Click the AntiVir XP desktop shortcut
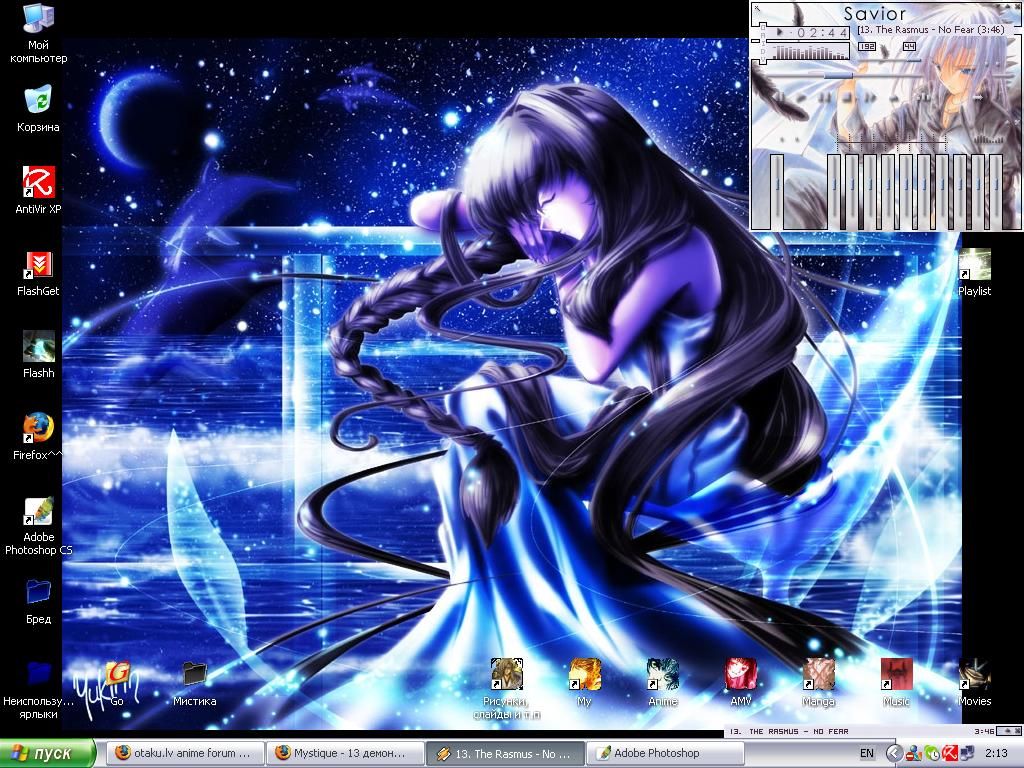Screen dimensions: 1024x768 point(38,190)
